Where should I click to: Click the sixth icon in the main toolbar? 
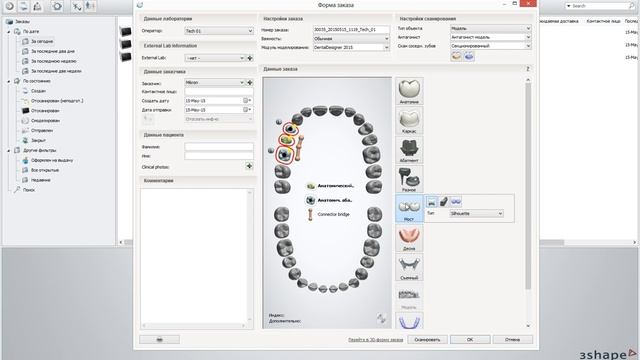90,6
